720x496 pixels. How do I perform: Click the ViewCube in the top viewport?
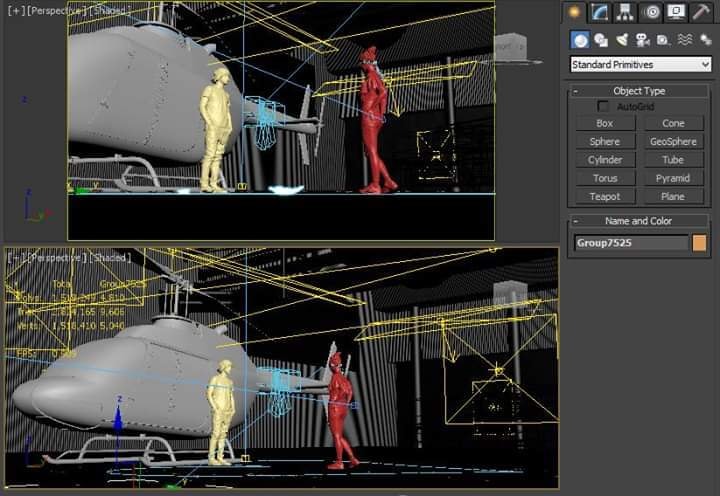tap(511, 47)
